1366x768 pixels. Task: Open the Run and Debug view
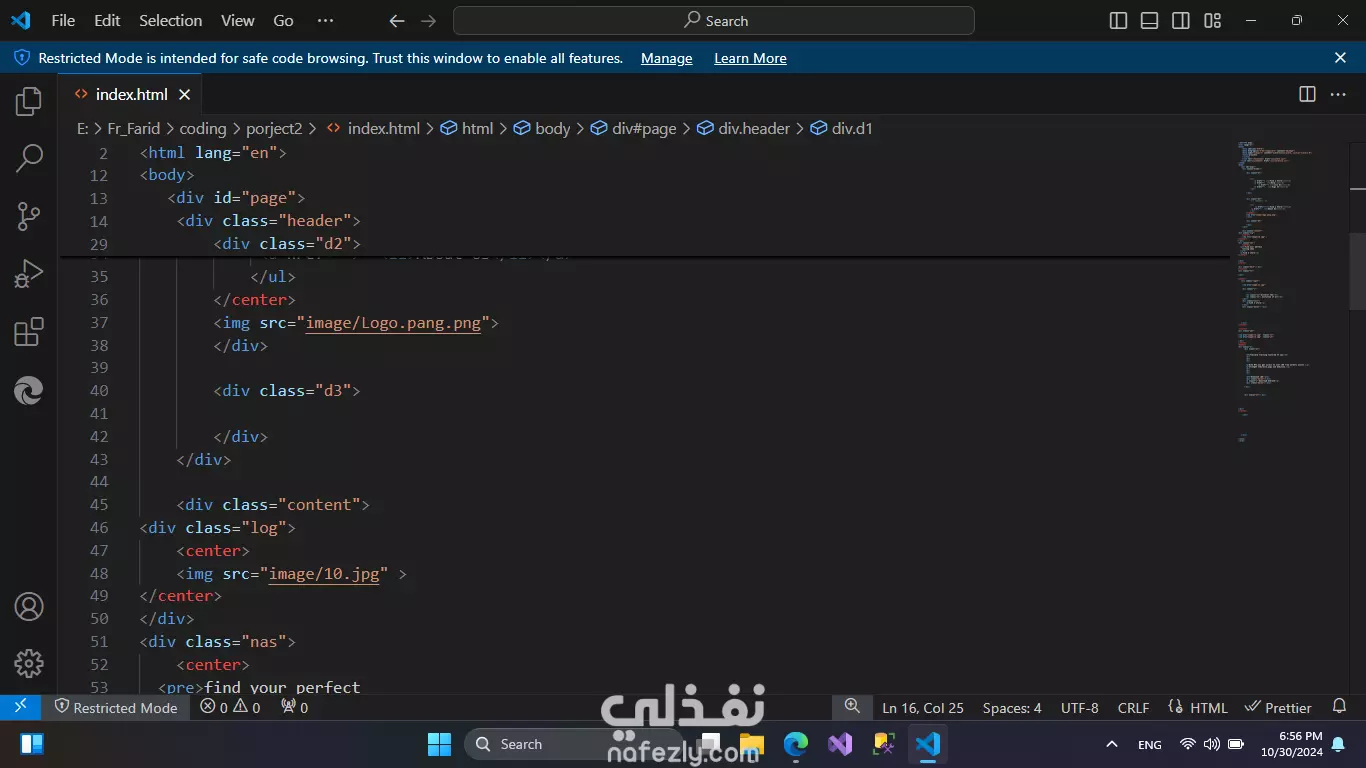(x=29, y=273)
